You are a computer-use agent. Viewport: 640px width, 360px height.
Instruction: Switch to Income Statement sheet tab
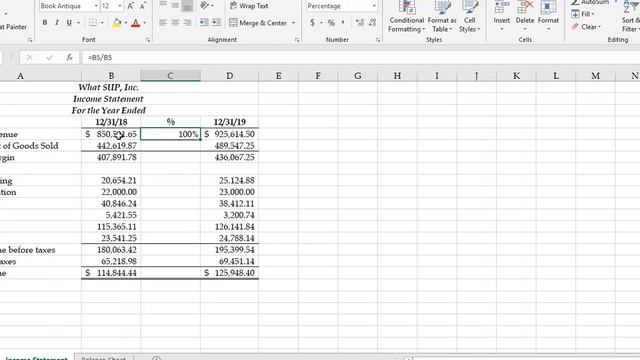(36, 358)
